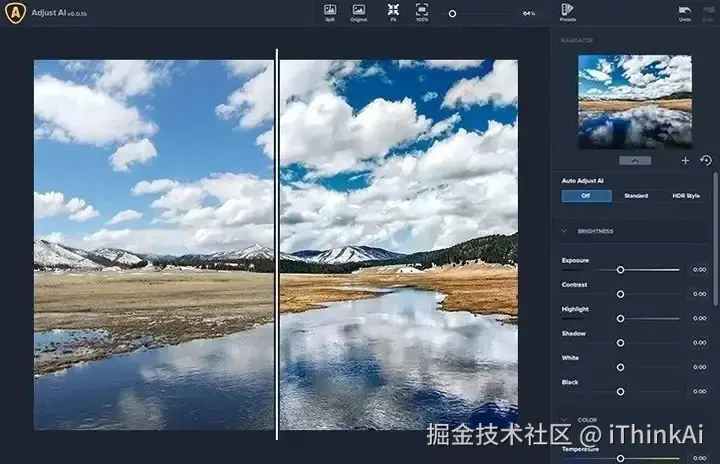Click the Contrast value field
Viewport: 720px width, 464px height.
(699, 294)
